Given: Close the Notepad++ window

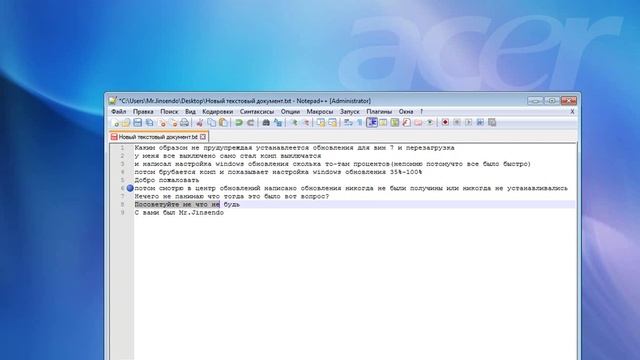Looking at the screenshot, I should click(569, 100).
